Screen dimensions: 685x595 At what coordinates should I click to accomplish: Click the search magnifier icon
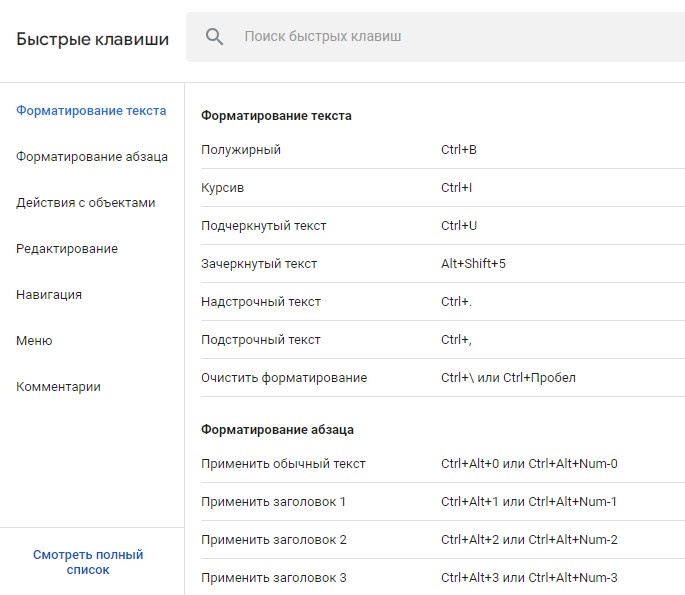pos(214,37)
